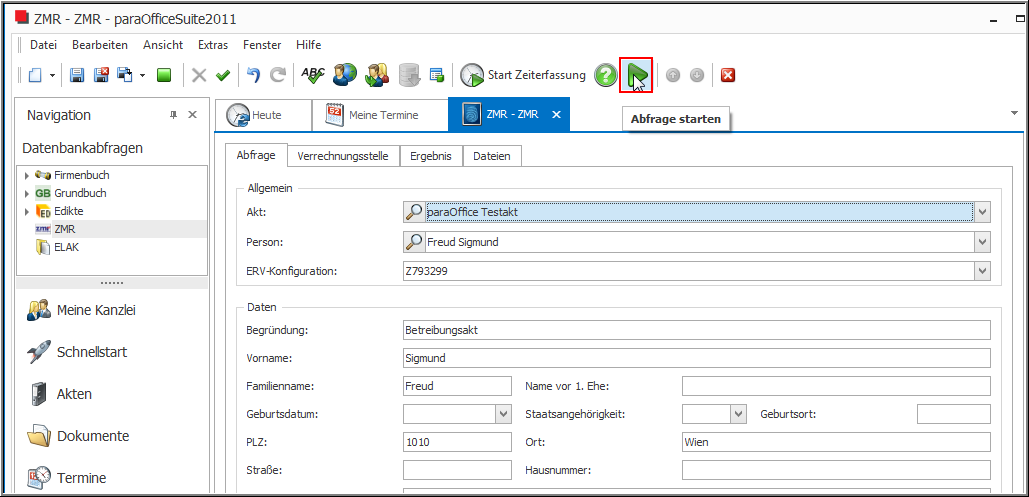Open the Geburtsdatum date dropdown
The image size is (1029, 497).
(x=502, y=414)
